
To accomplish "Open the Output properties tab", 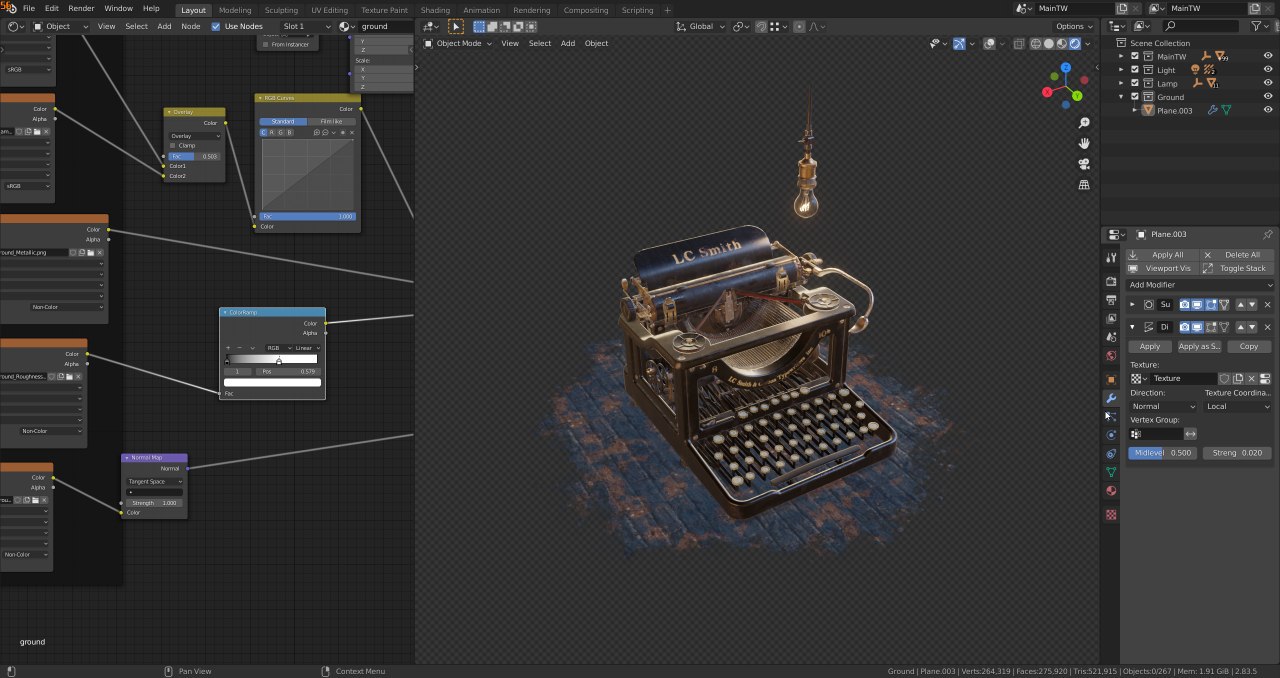I will click(x=1111, y=300).
